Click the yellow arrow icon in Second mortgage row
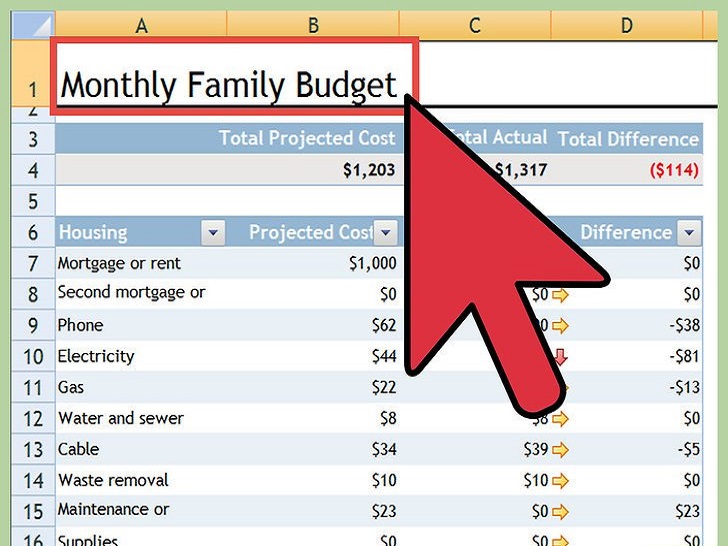Image resolution: width=728 pixels, height=546 pixels. (559, 294)
